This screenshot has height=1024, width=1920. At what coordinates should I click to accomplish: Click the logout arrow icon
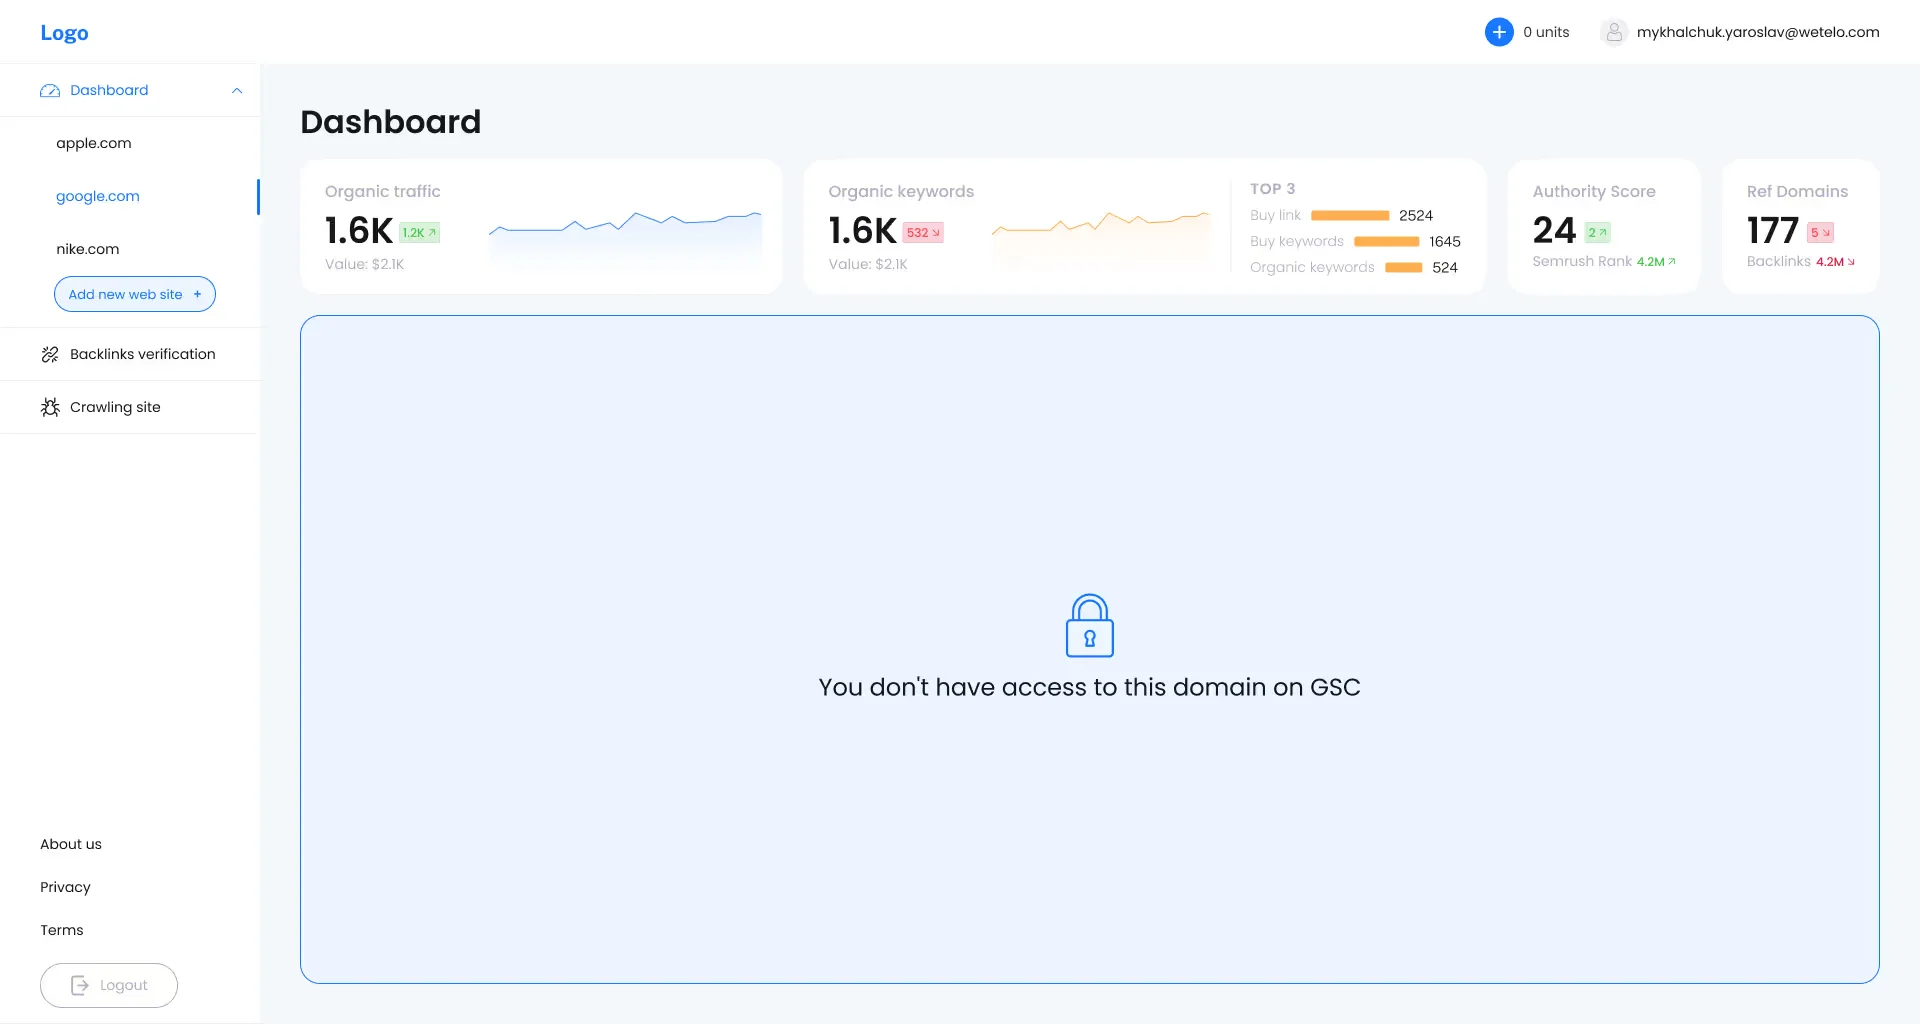81,985
